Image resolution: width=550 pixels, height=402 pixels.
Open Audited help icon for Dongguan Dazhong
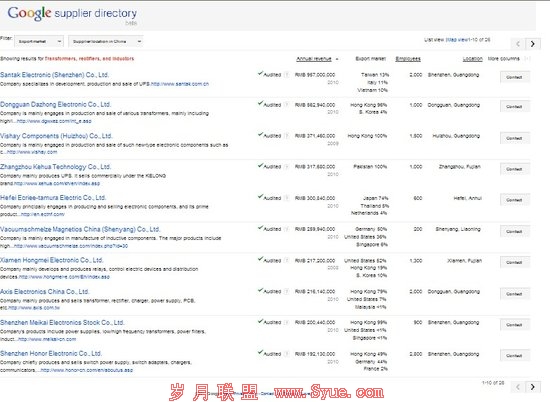(x=287, y=105)
